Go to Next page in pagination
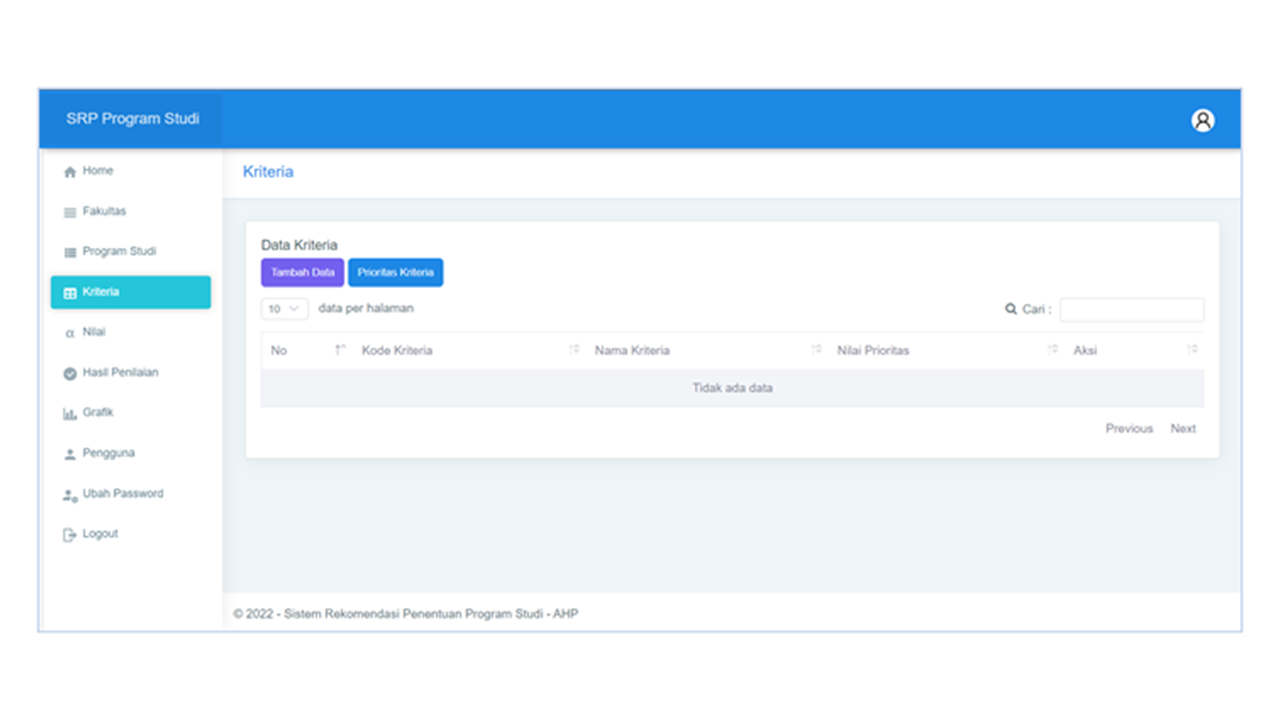This screenshot has width=1280, height=720. (x=1183, y=428)
